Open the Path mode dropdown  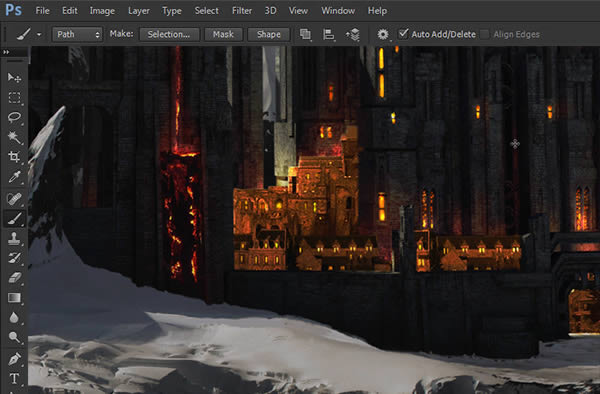point(77,34)
